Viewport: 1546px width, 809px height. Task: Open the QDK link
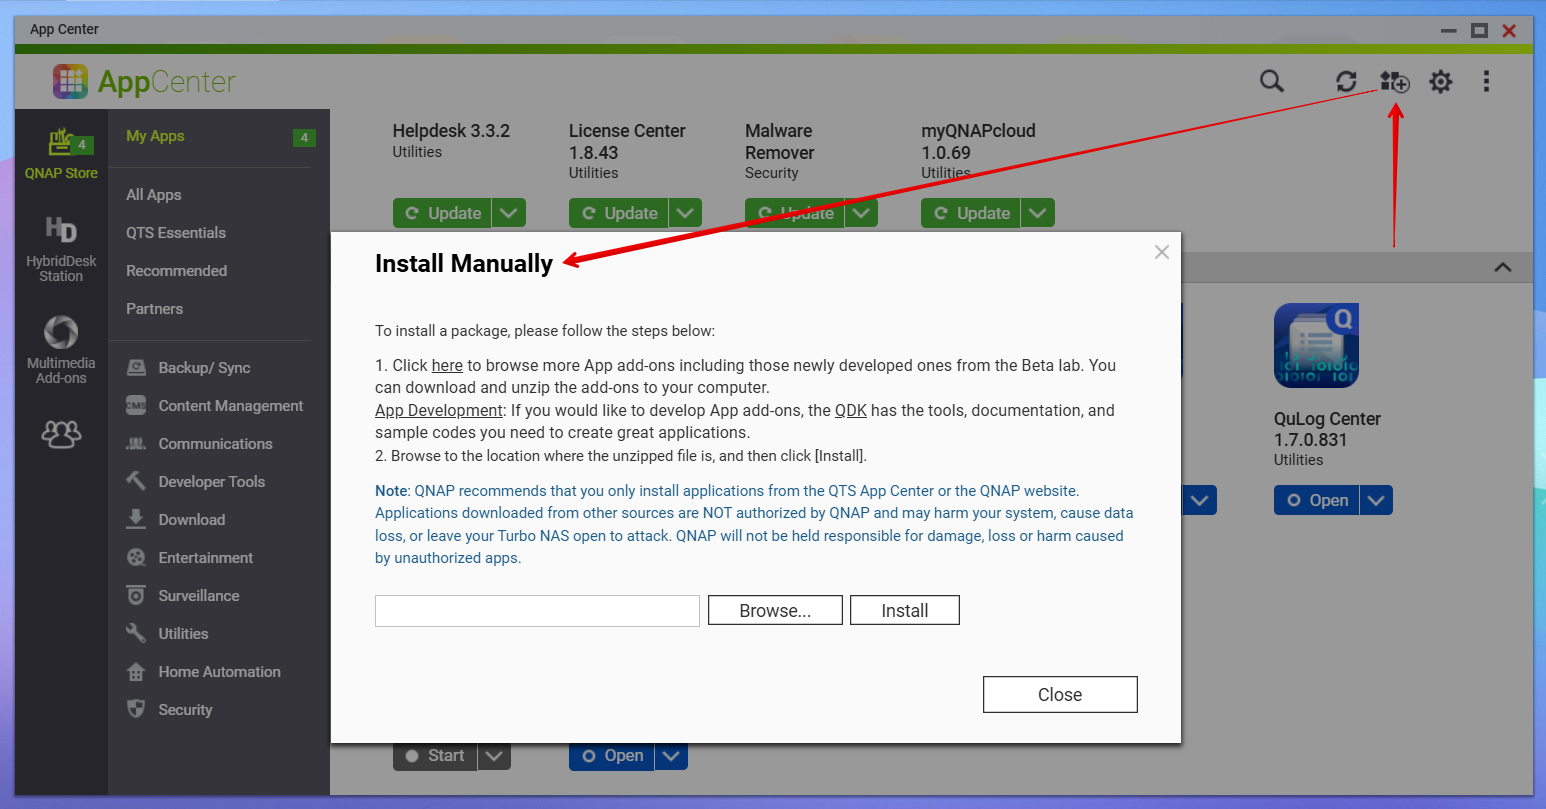tap(851, 410)
